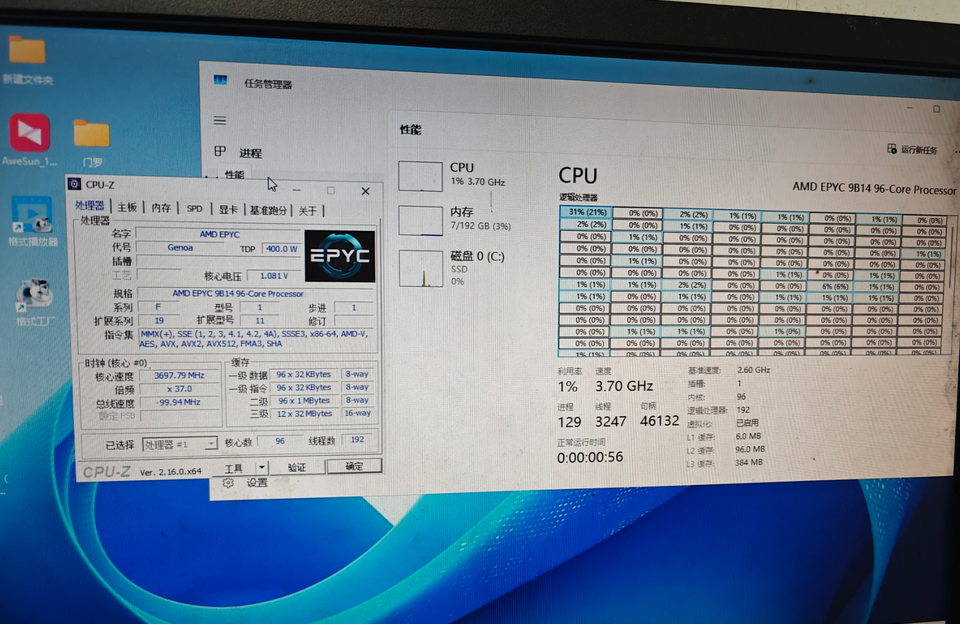
Task: Switch to CPU-Z 内存 tab
Action: click(x=161, y=208)
